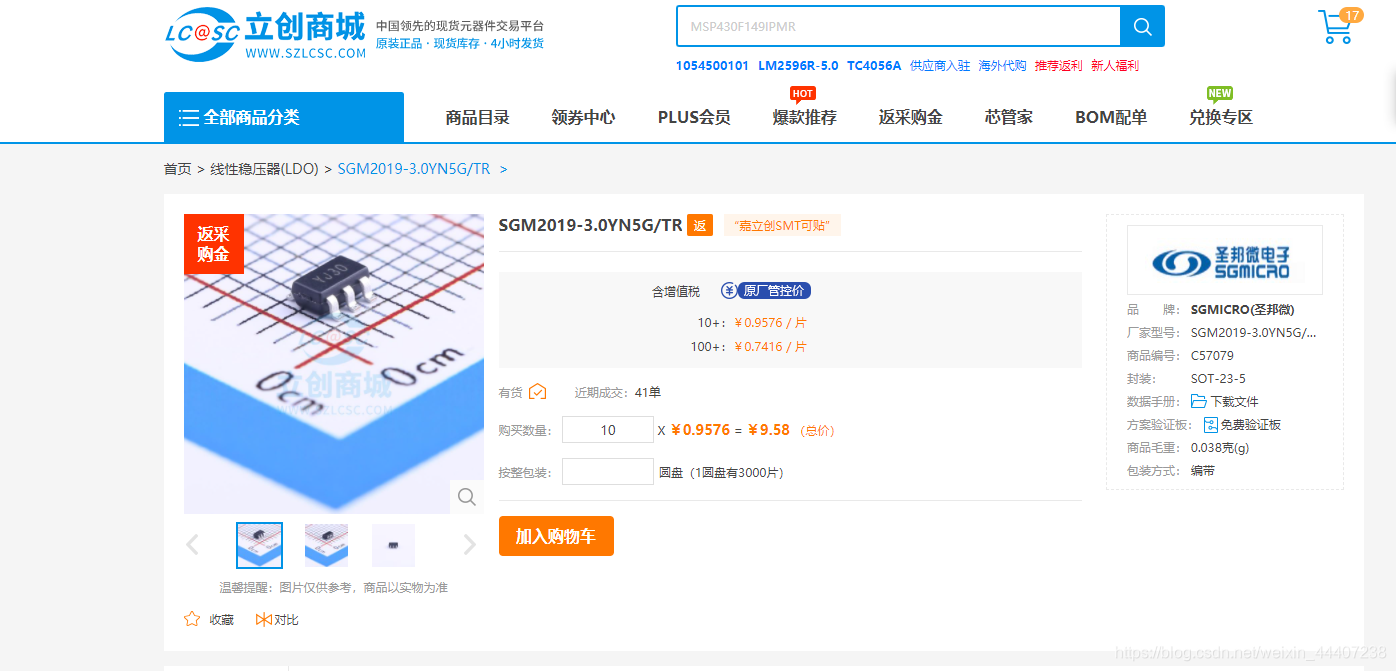This screenshot has height=671, width=1396.
Task: Click the 100+ price ¥0.7416 / 片
Action: [770, 347]
